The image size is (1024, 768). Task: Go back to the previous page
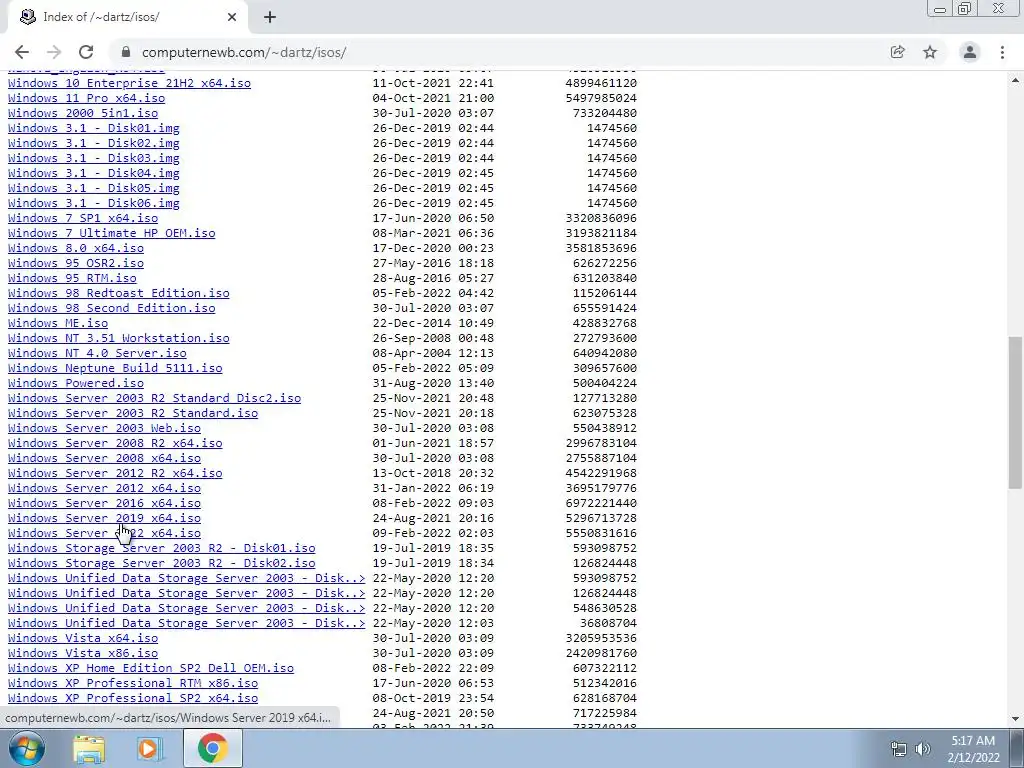(x=22, y=52)
